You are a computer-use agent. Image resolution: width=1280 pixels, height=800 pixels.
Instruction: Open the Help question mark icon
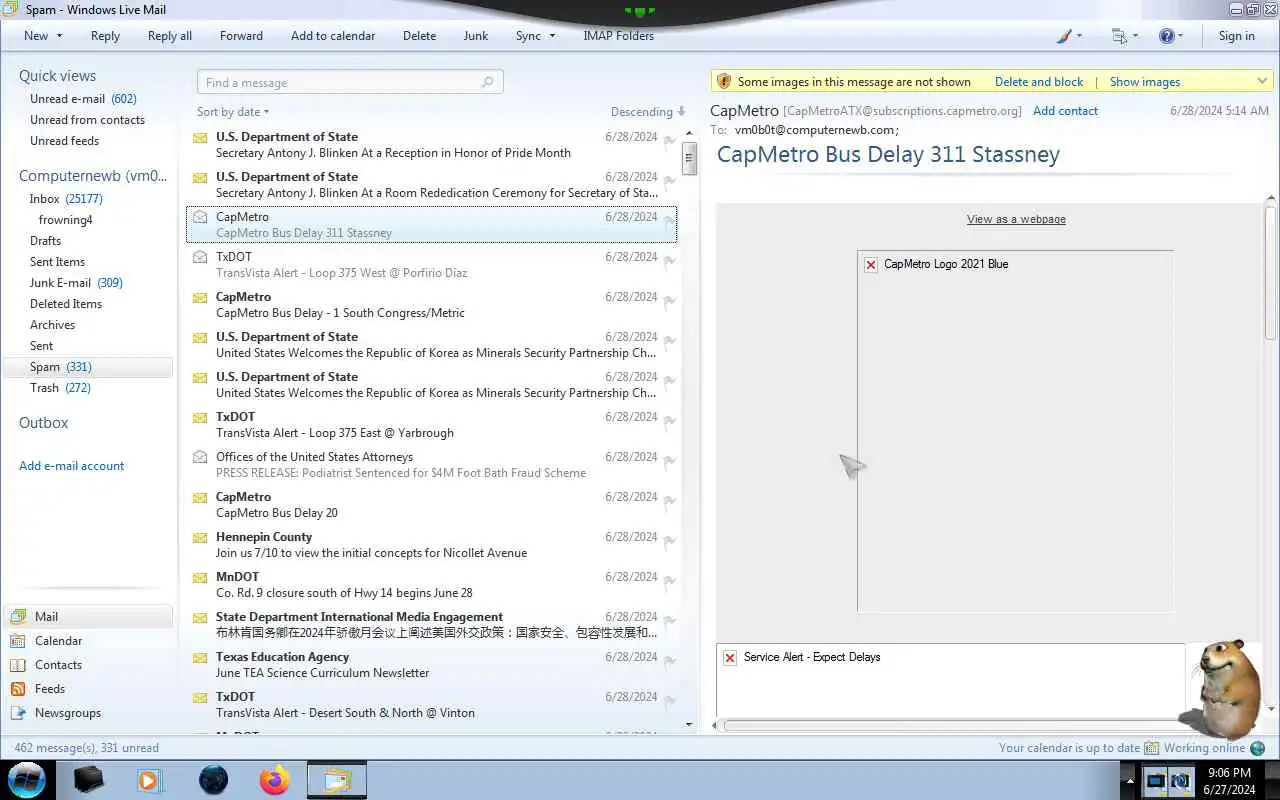[1166, 36]
